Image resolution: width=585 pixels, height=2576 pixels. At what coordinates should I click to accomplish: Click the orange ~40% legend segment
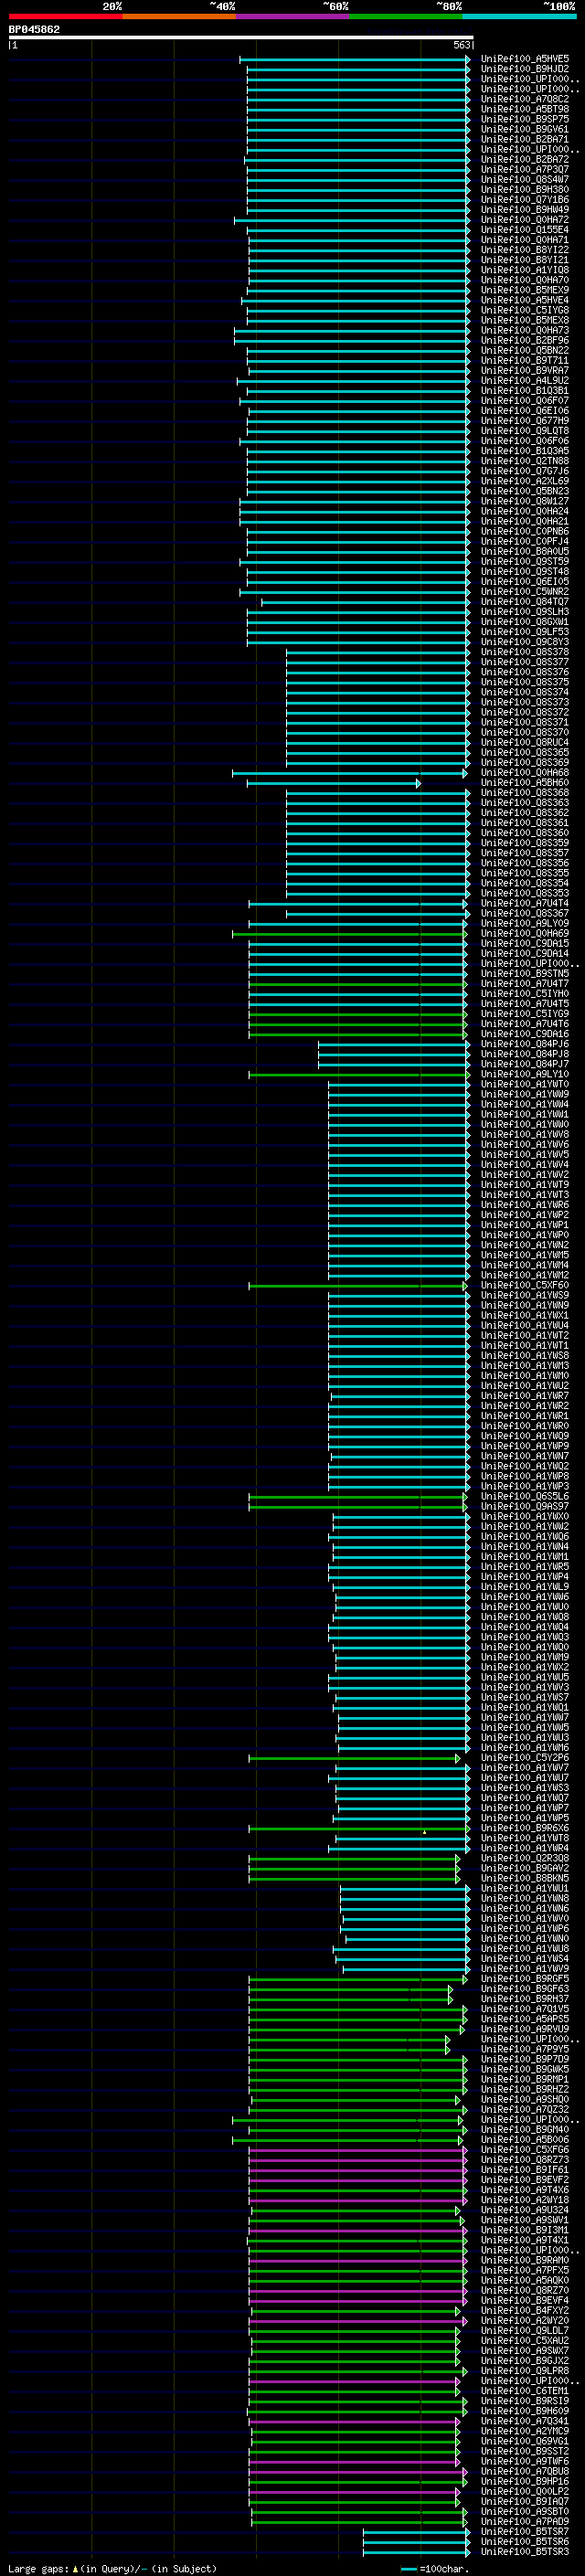(179, 17)
